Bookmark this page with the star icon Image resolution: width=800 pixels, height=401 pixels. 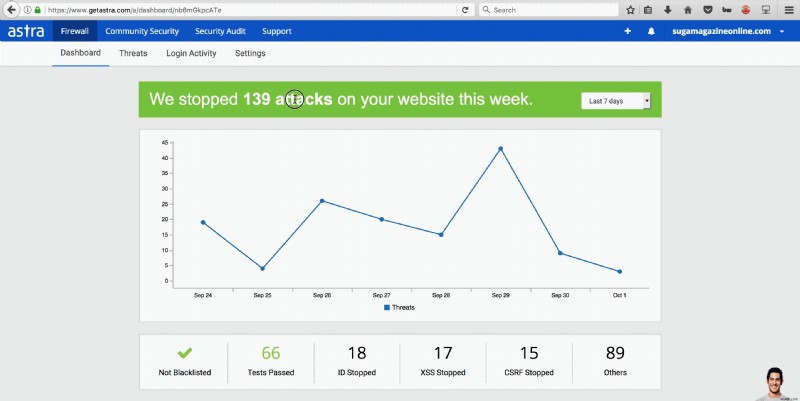[631, 10]
